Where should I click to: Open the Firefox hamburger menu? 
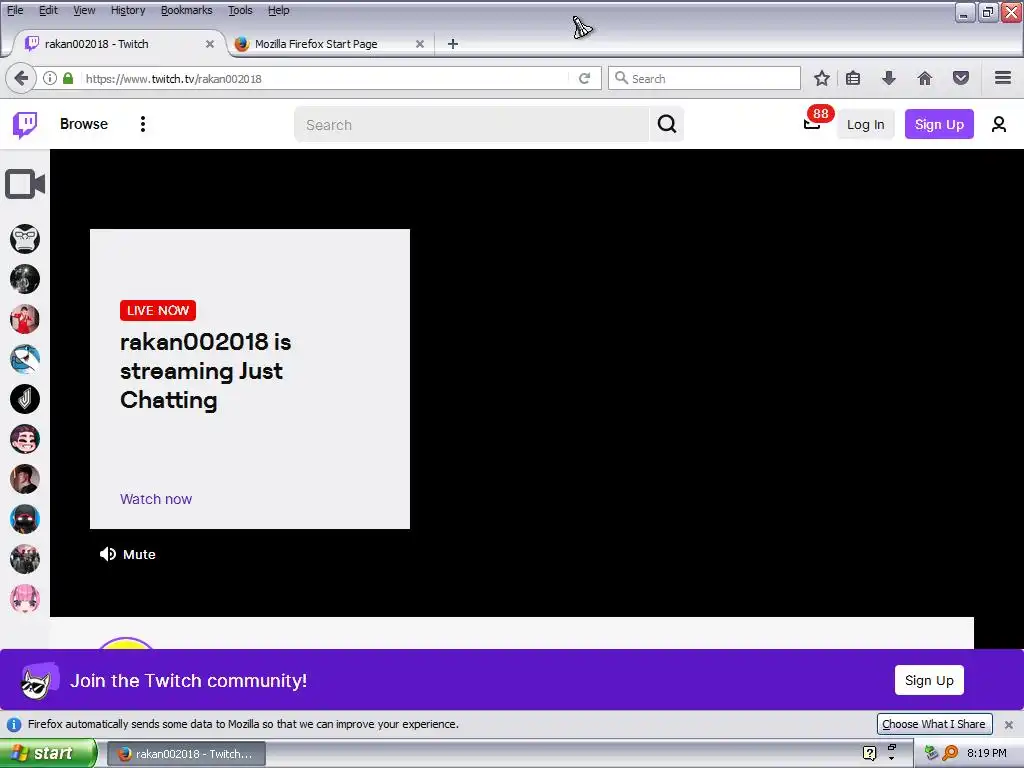(1003, 78)
